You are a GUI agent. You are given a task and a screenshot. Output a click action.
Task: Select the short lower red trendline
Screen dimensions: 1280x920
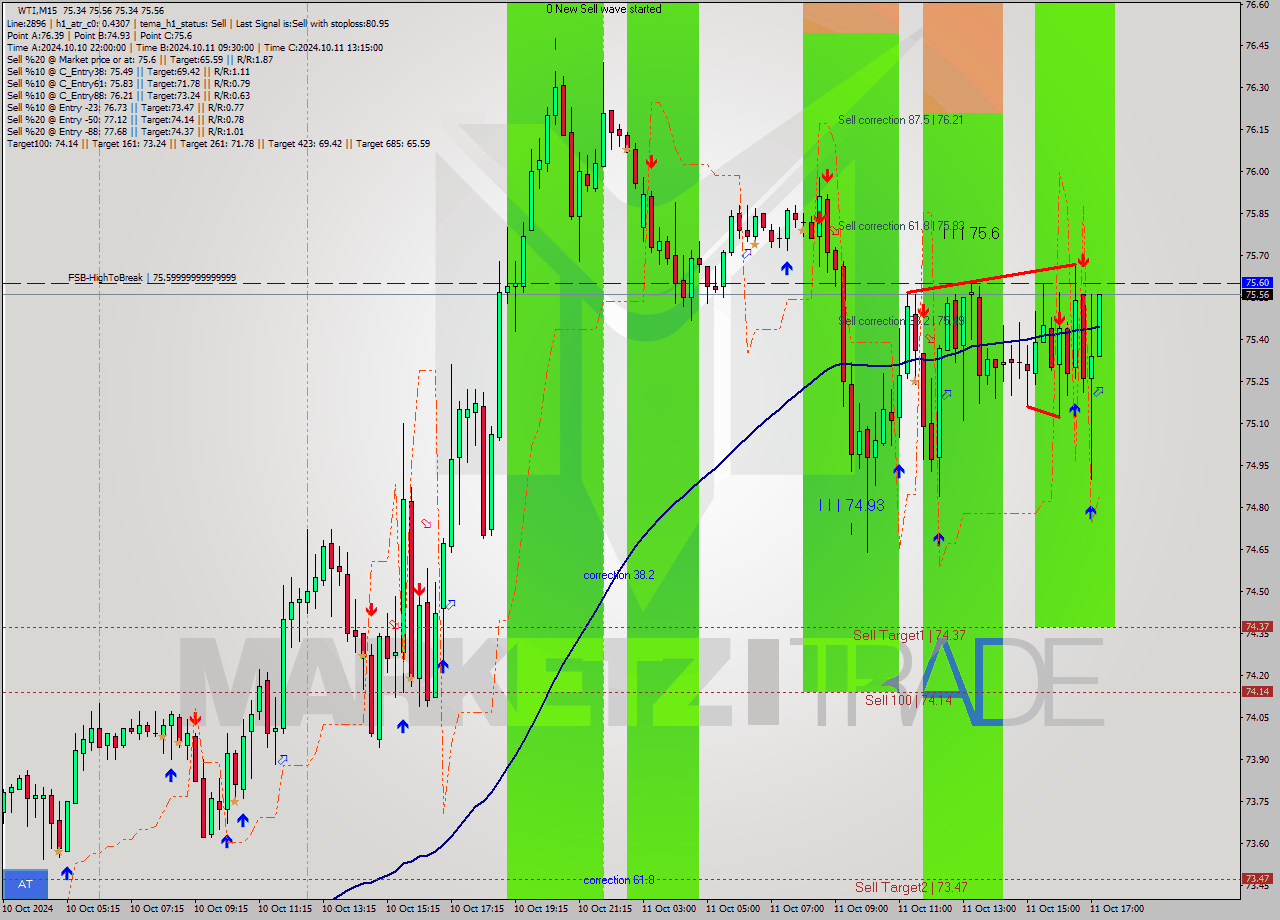[x=1043, y=411]
